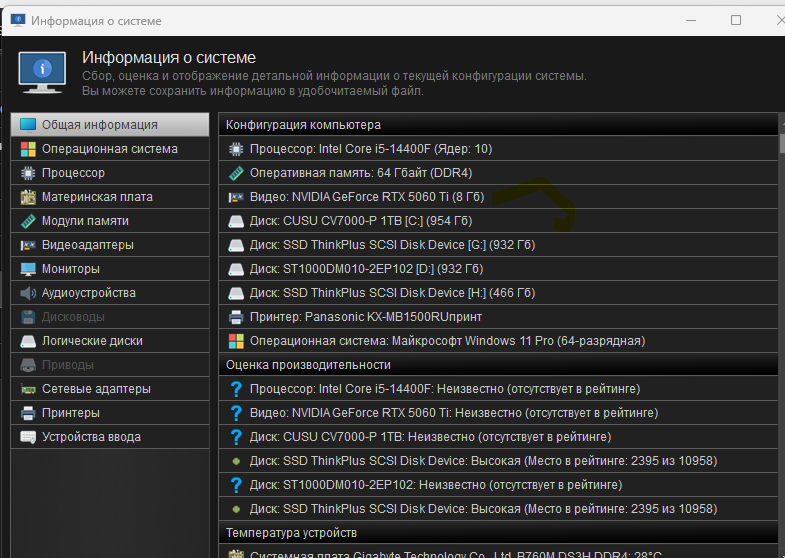The height and width of the screenshot is (558, 785).
Task: Open the Общая информация section
Action: click(x=110, y=125)
